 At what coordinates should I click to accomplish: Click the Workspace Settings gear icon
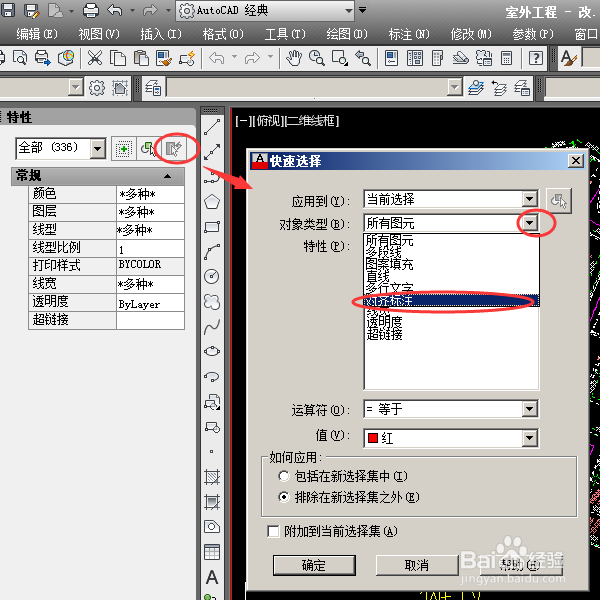[97, 88]
